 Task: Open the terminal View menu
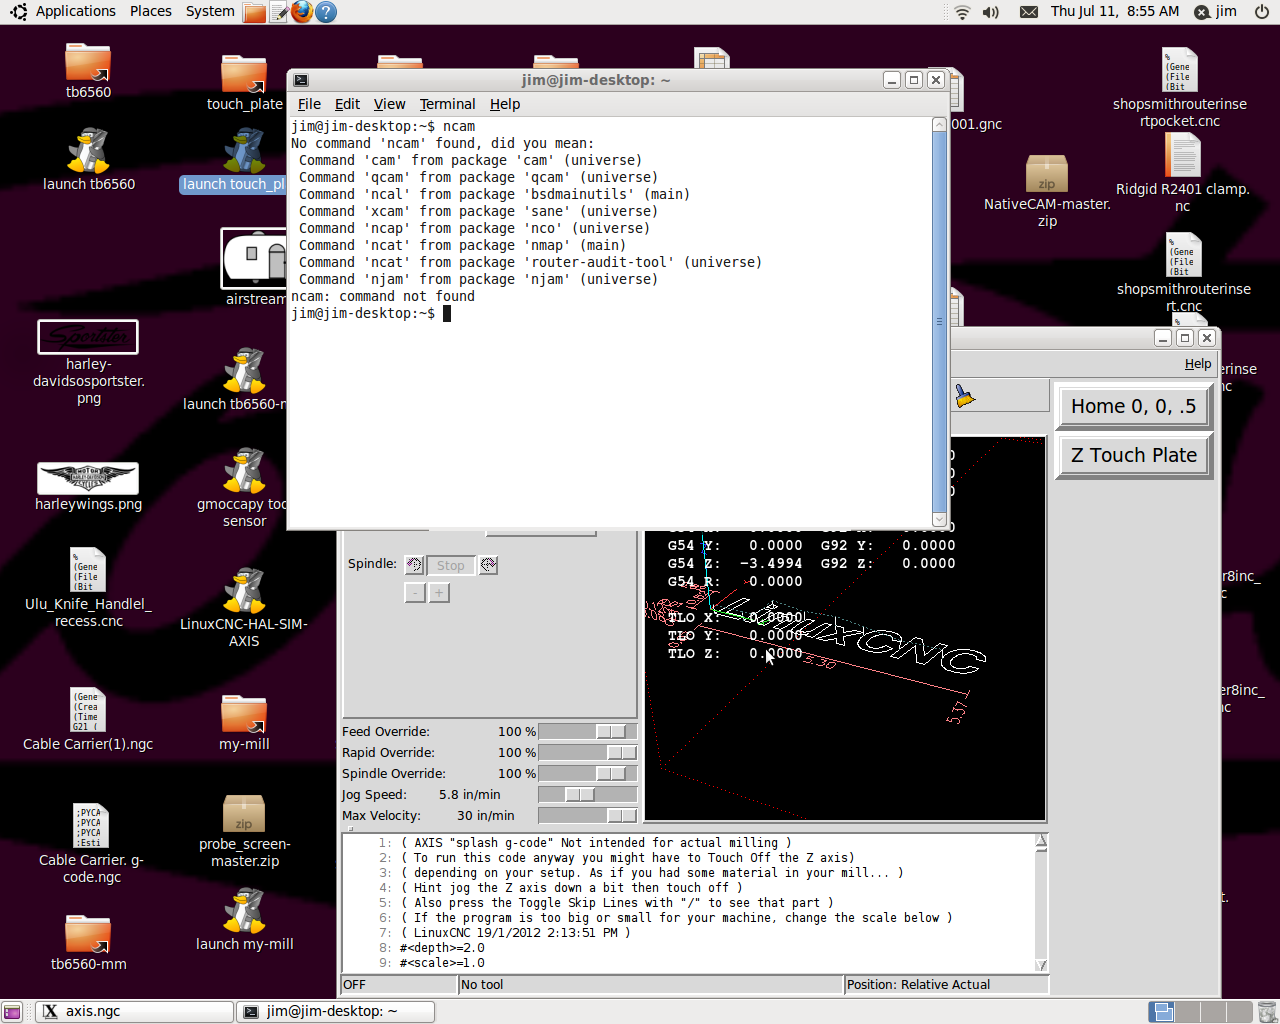(x=389, y=104)
